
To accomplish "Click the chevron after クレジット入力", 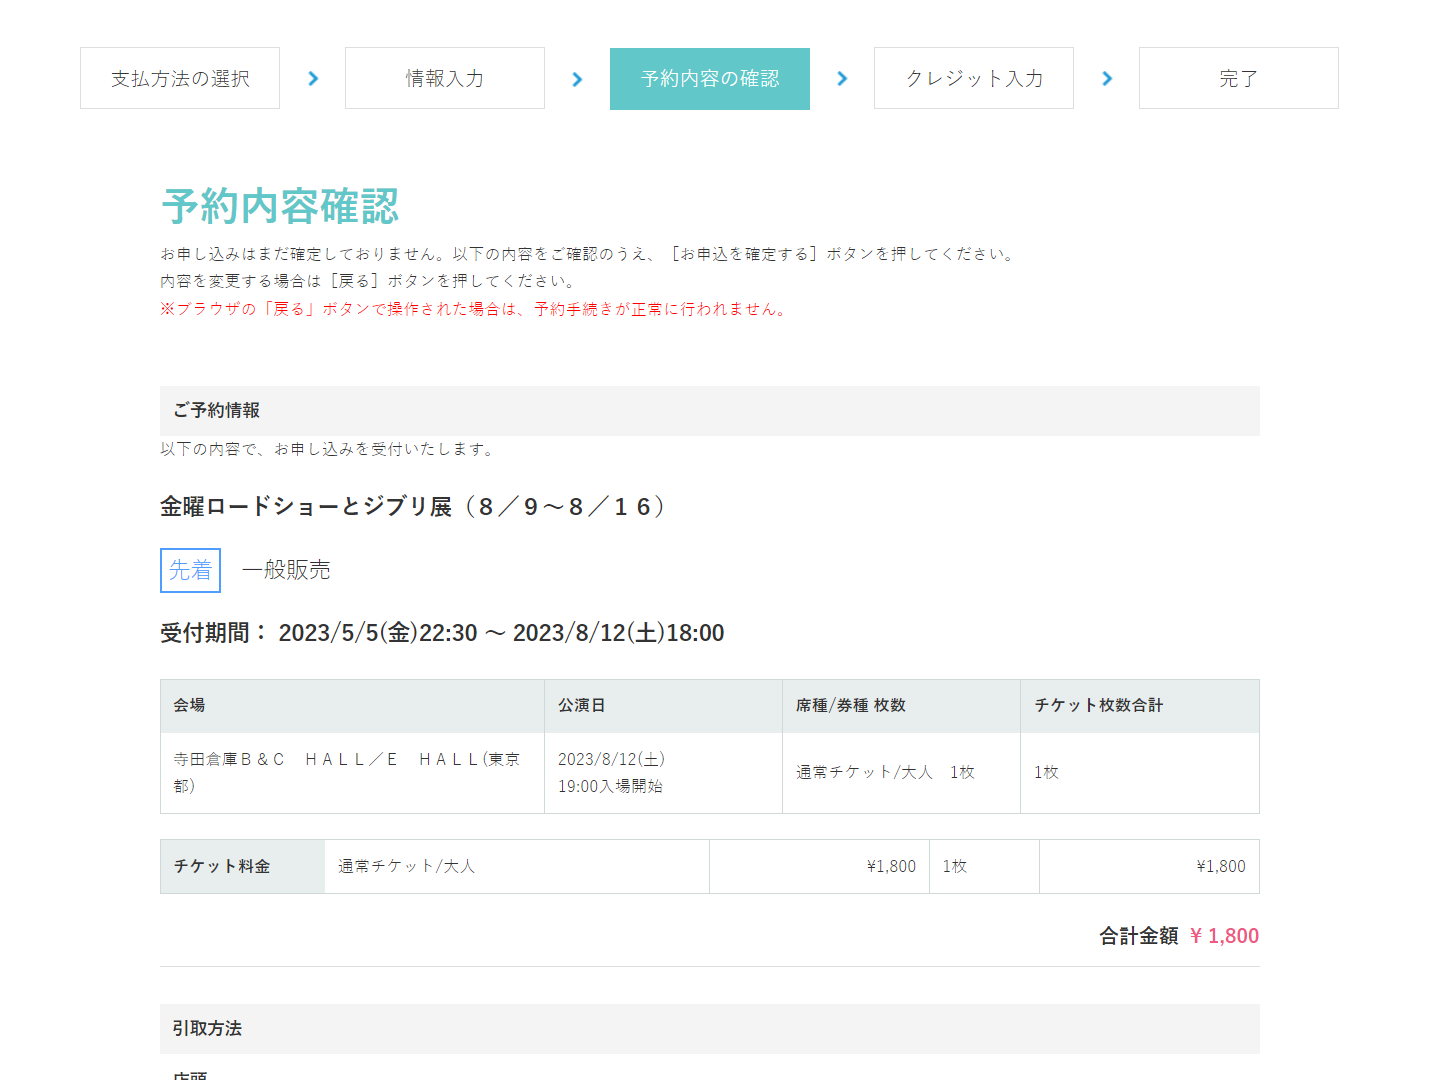I will coord(1107,78).
